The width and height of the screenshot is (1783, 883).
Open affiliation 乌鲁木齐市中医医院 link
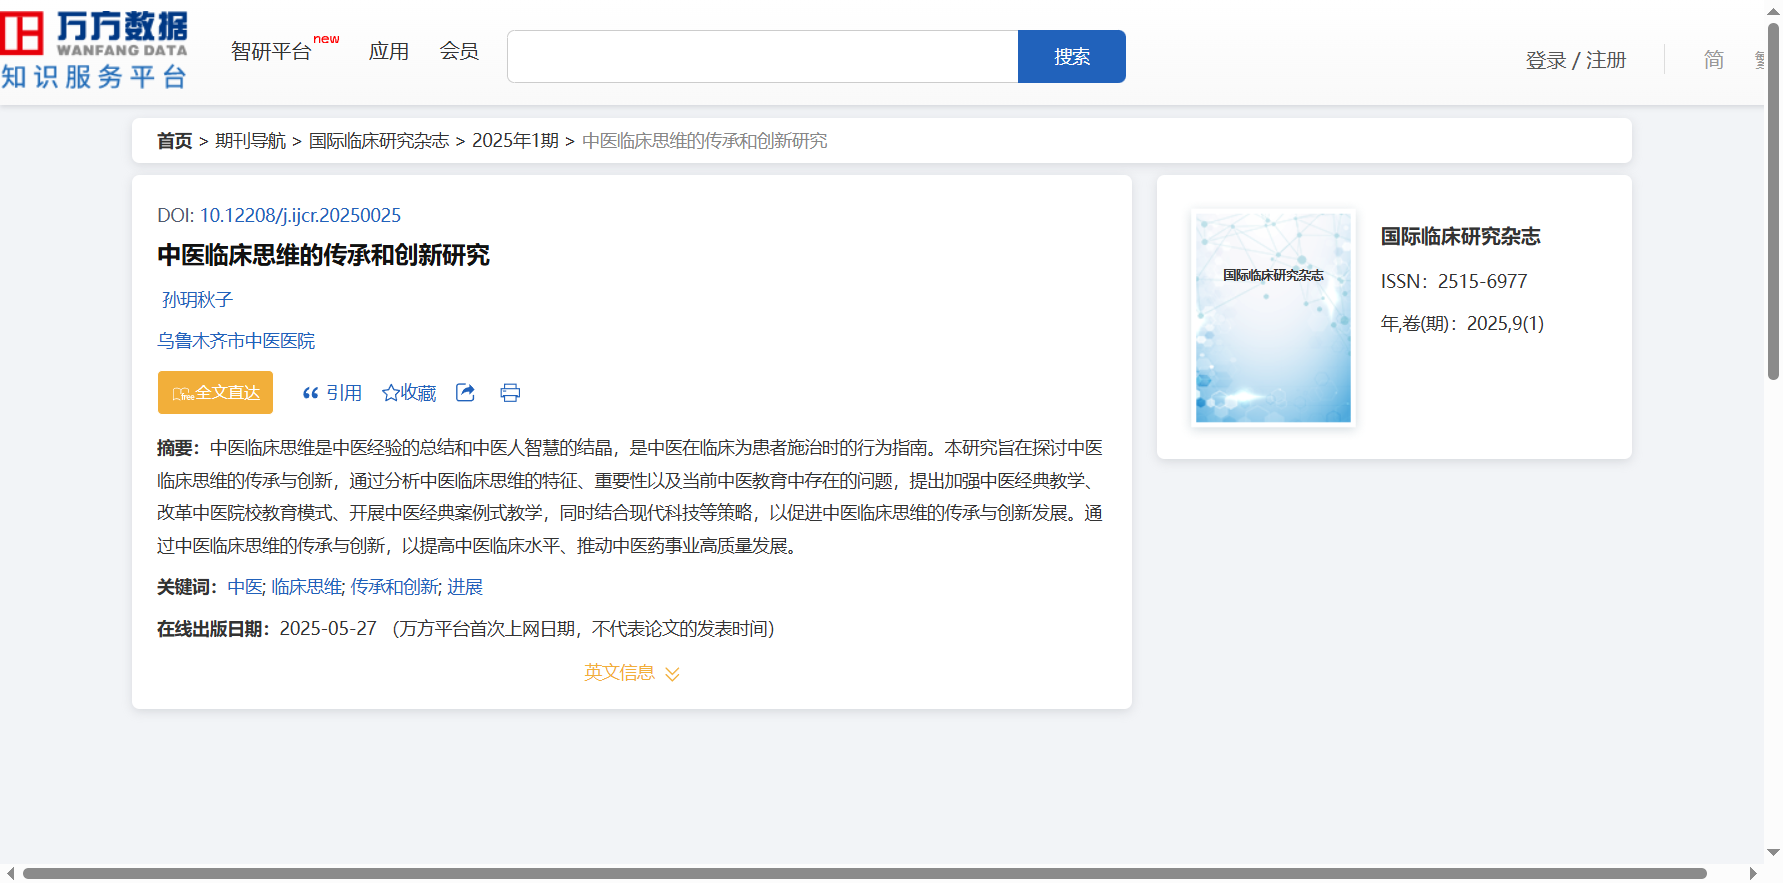(x=236, y=341)
